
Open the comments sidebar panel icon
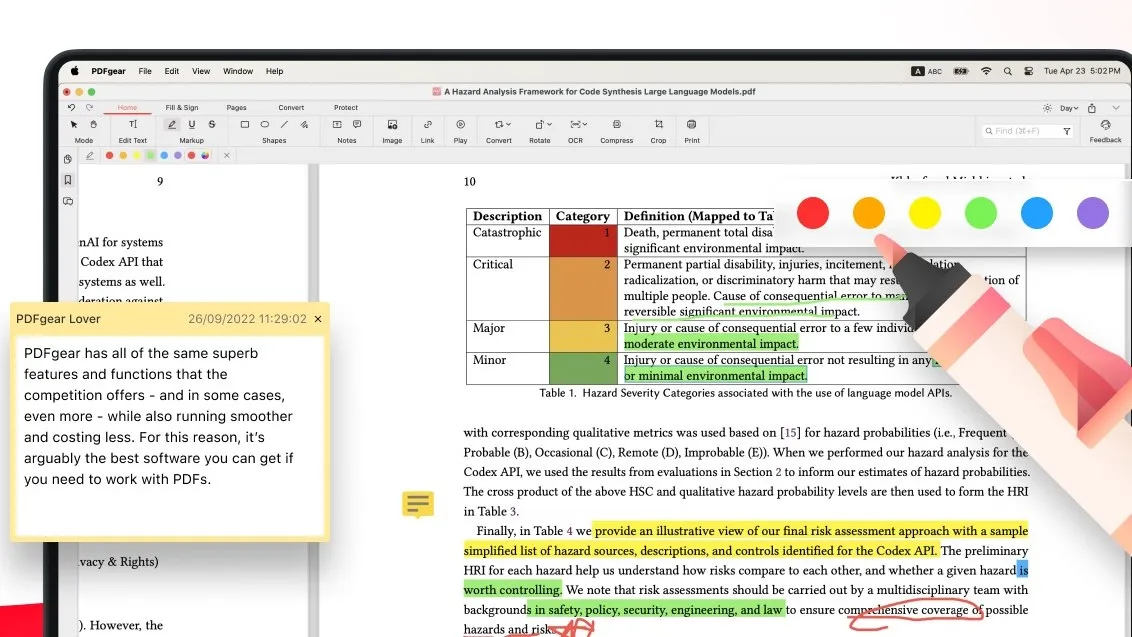[68, 202]
